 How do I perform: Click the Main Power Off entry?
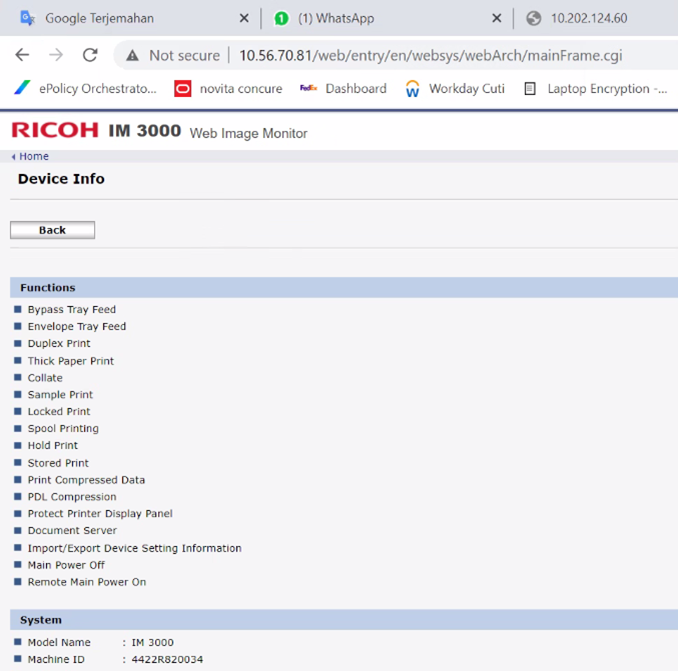[x=66, y=565]
